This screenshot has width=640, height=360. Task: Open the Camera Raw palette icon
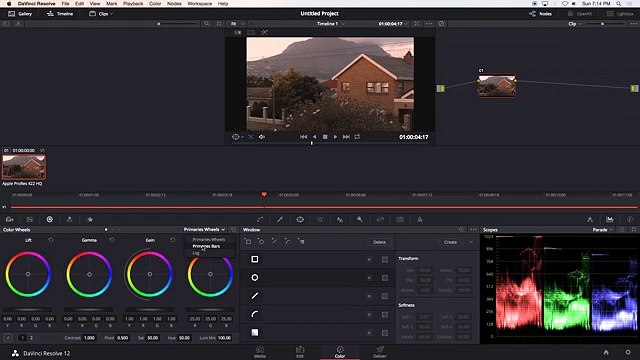(9, 220)
